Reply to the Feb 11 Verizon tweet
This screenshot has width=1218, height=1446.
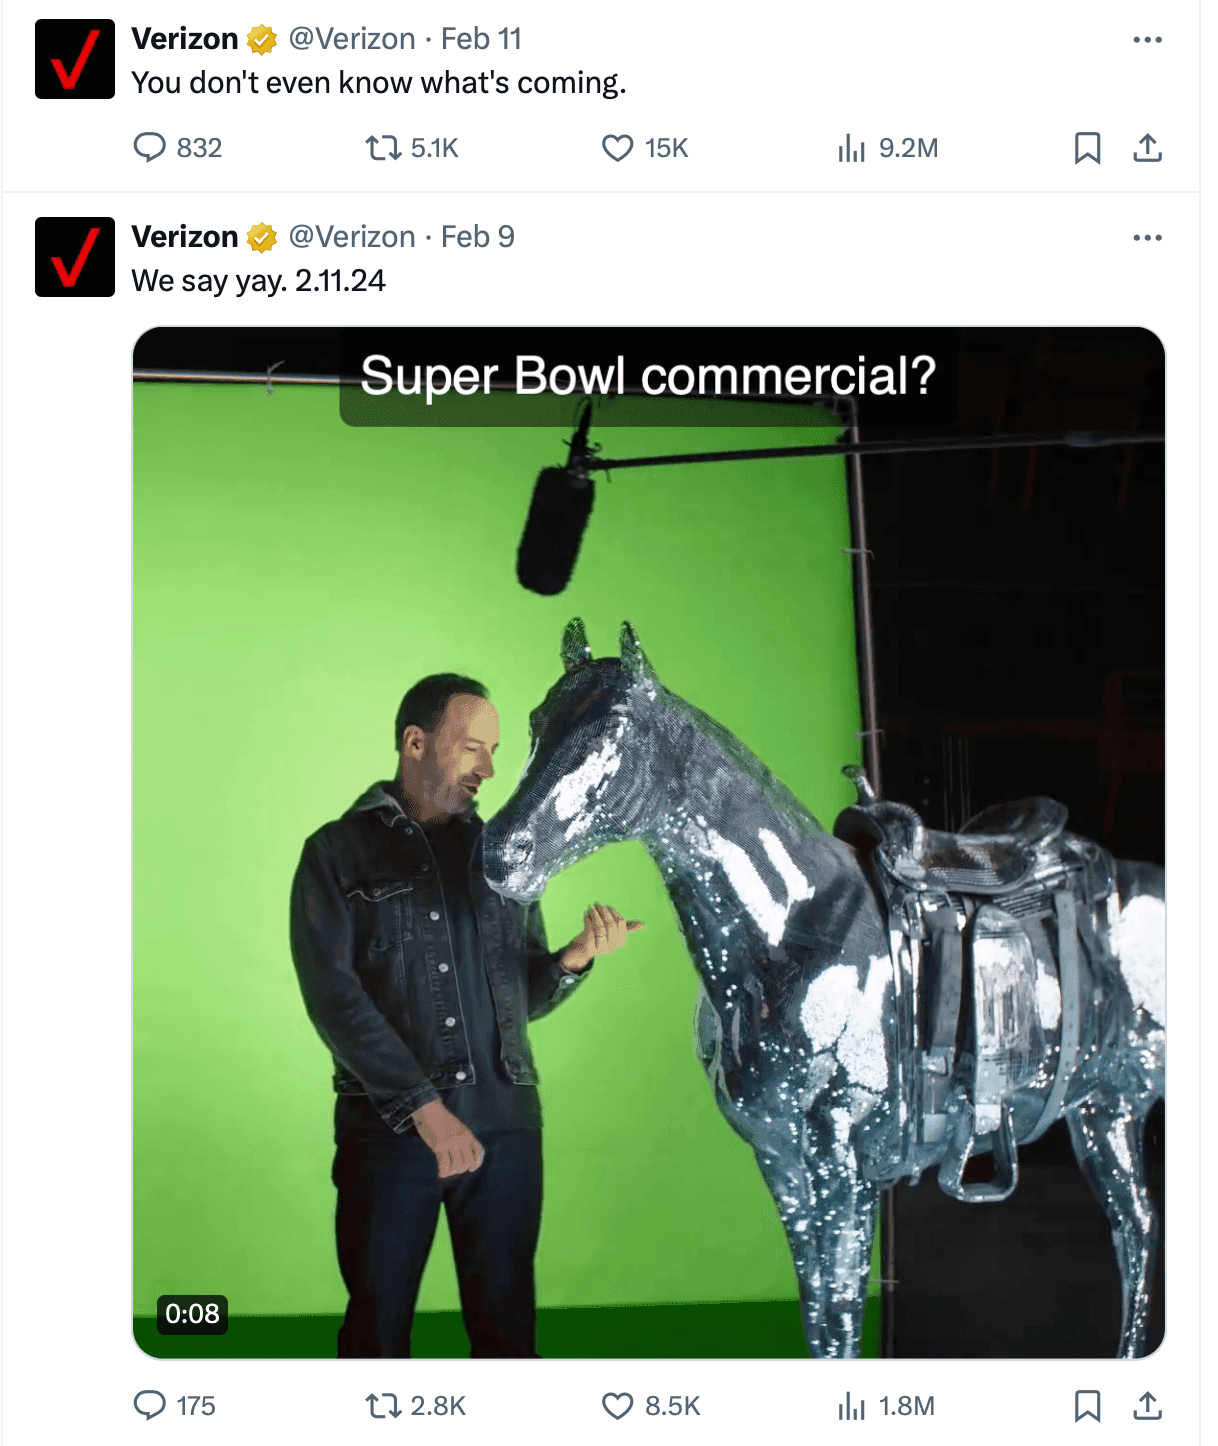pos(150,148)
